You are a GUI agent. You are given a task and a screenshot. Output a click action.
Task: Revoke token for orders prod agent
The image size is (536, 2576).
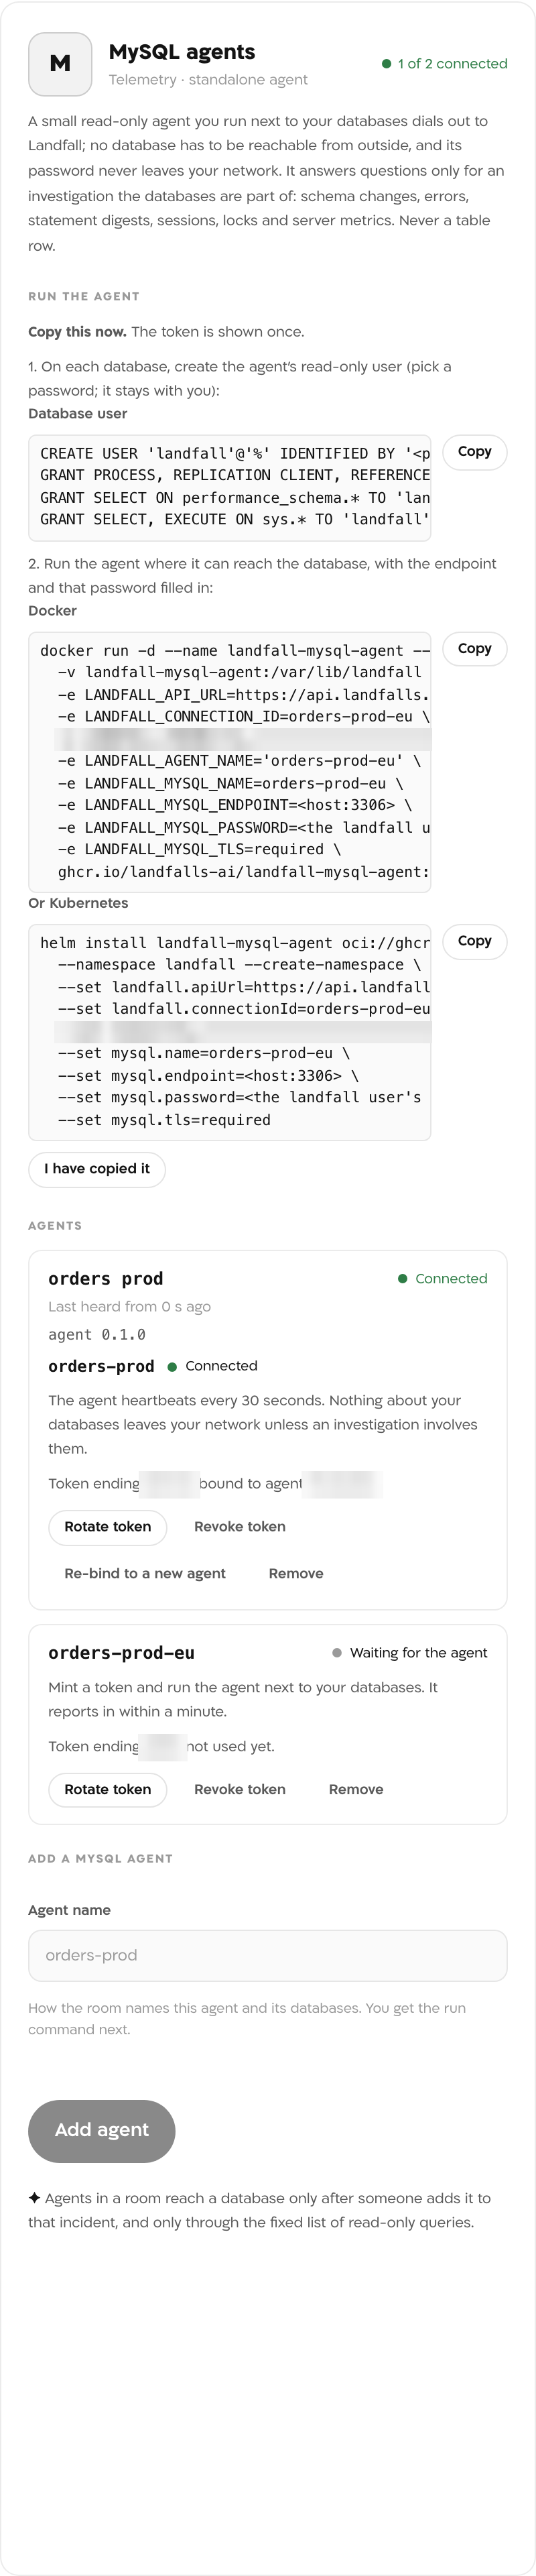click(x=240, y=1527)
